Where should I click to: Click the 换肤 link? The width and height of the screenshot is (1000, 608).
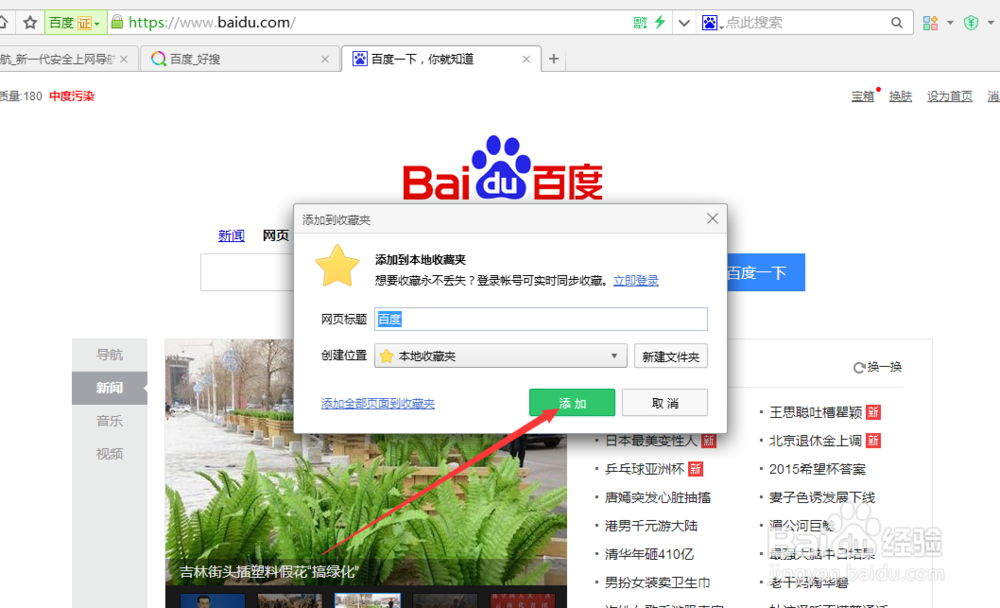tap(901, 96)
